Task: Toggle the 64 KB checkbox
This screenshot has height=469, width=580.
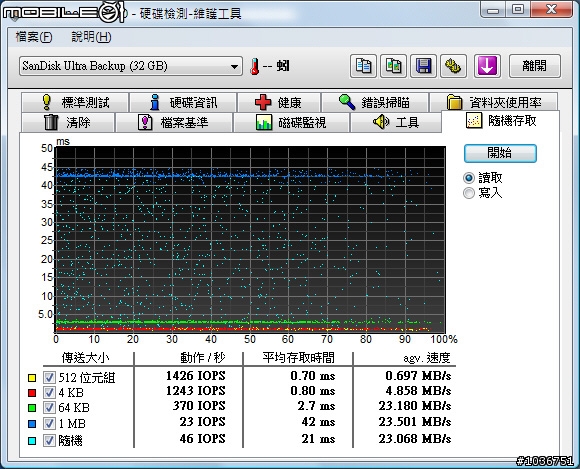Action: click(49, 408)
